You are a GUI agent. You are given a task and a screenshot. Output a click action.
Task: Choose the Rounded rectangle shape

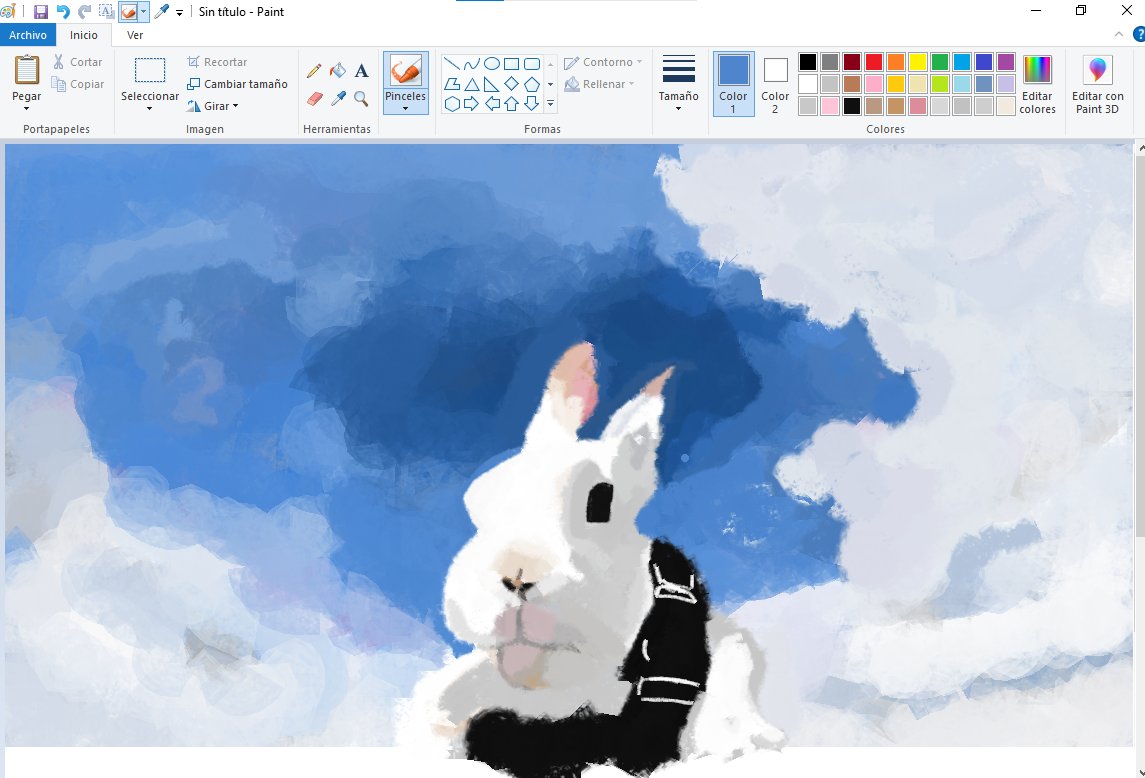coord(532,64)
